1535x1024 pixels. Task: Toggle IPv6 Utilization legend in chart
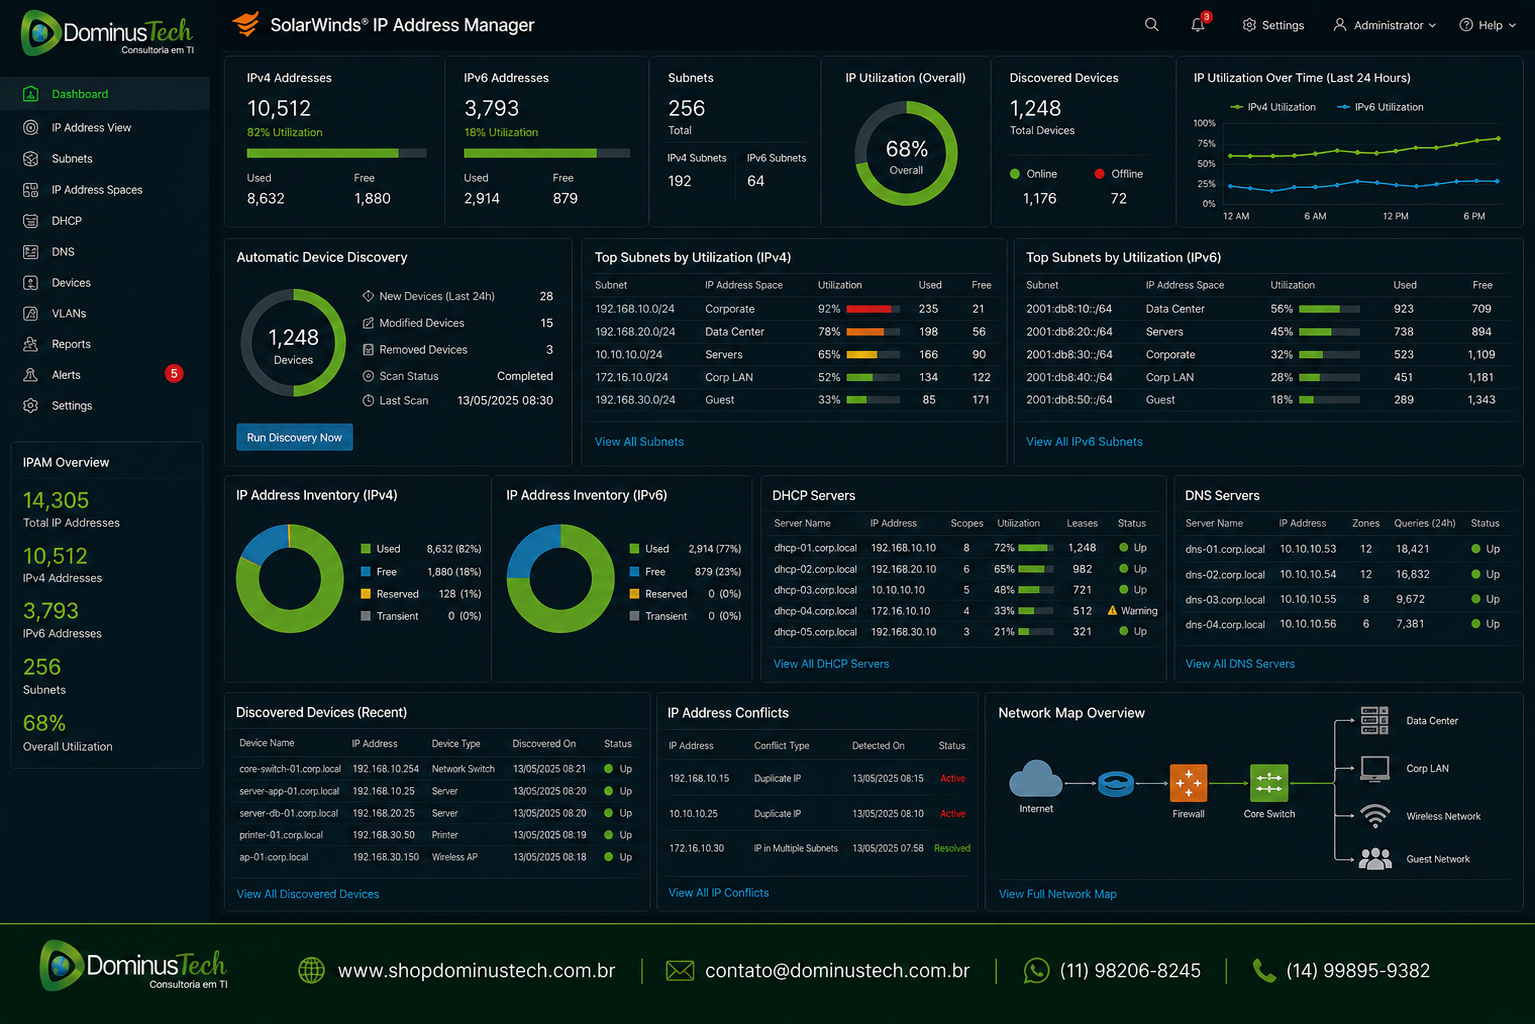pyautogui.click(x=1380, y=107)
